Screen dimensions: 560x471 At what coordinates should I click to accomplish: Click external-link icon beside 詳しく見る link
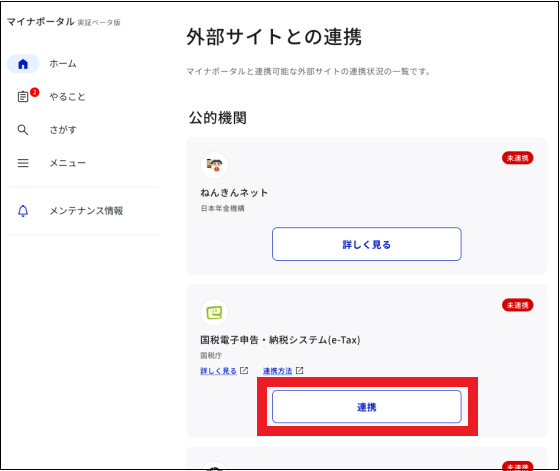[x=244, y=371]
